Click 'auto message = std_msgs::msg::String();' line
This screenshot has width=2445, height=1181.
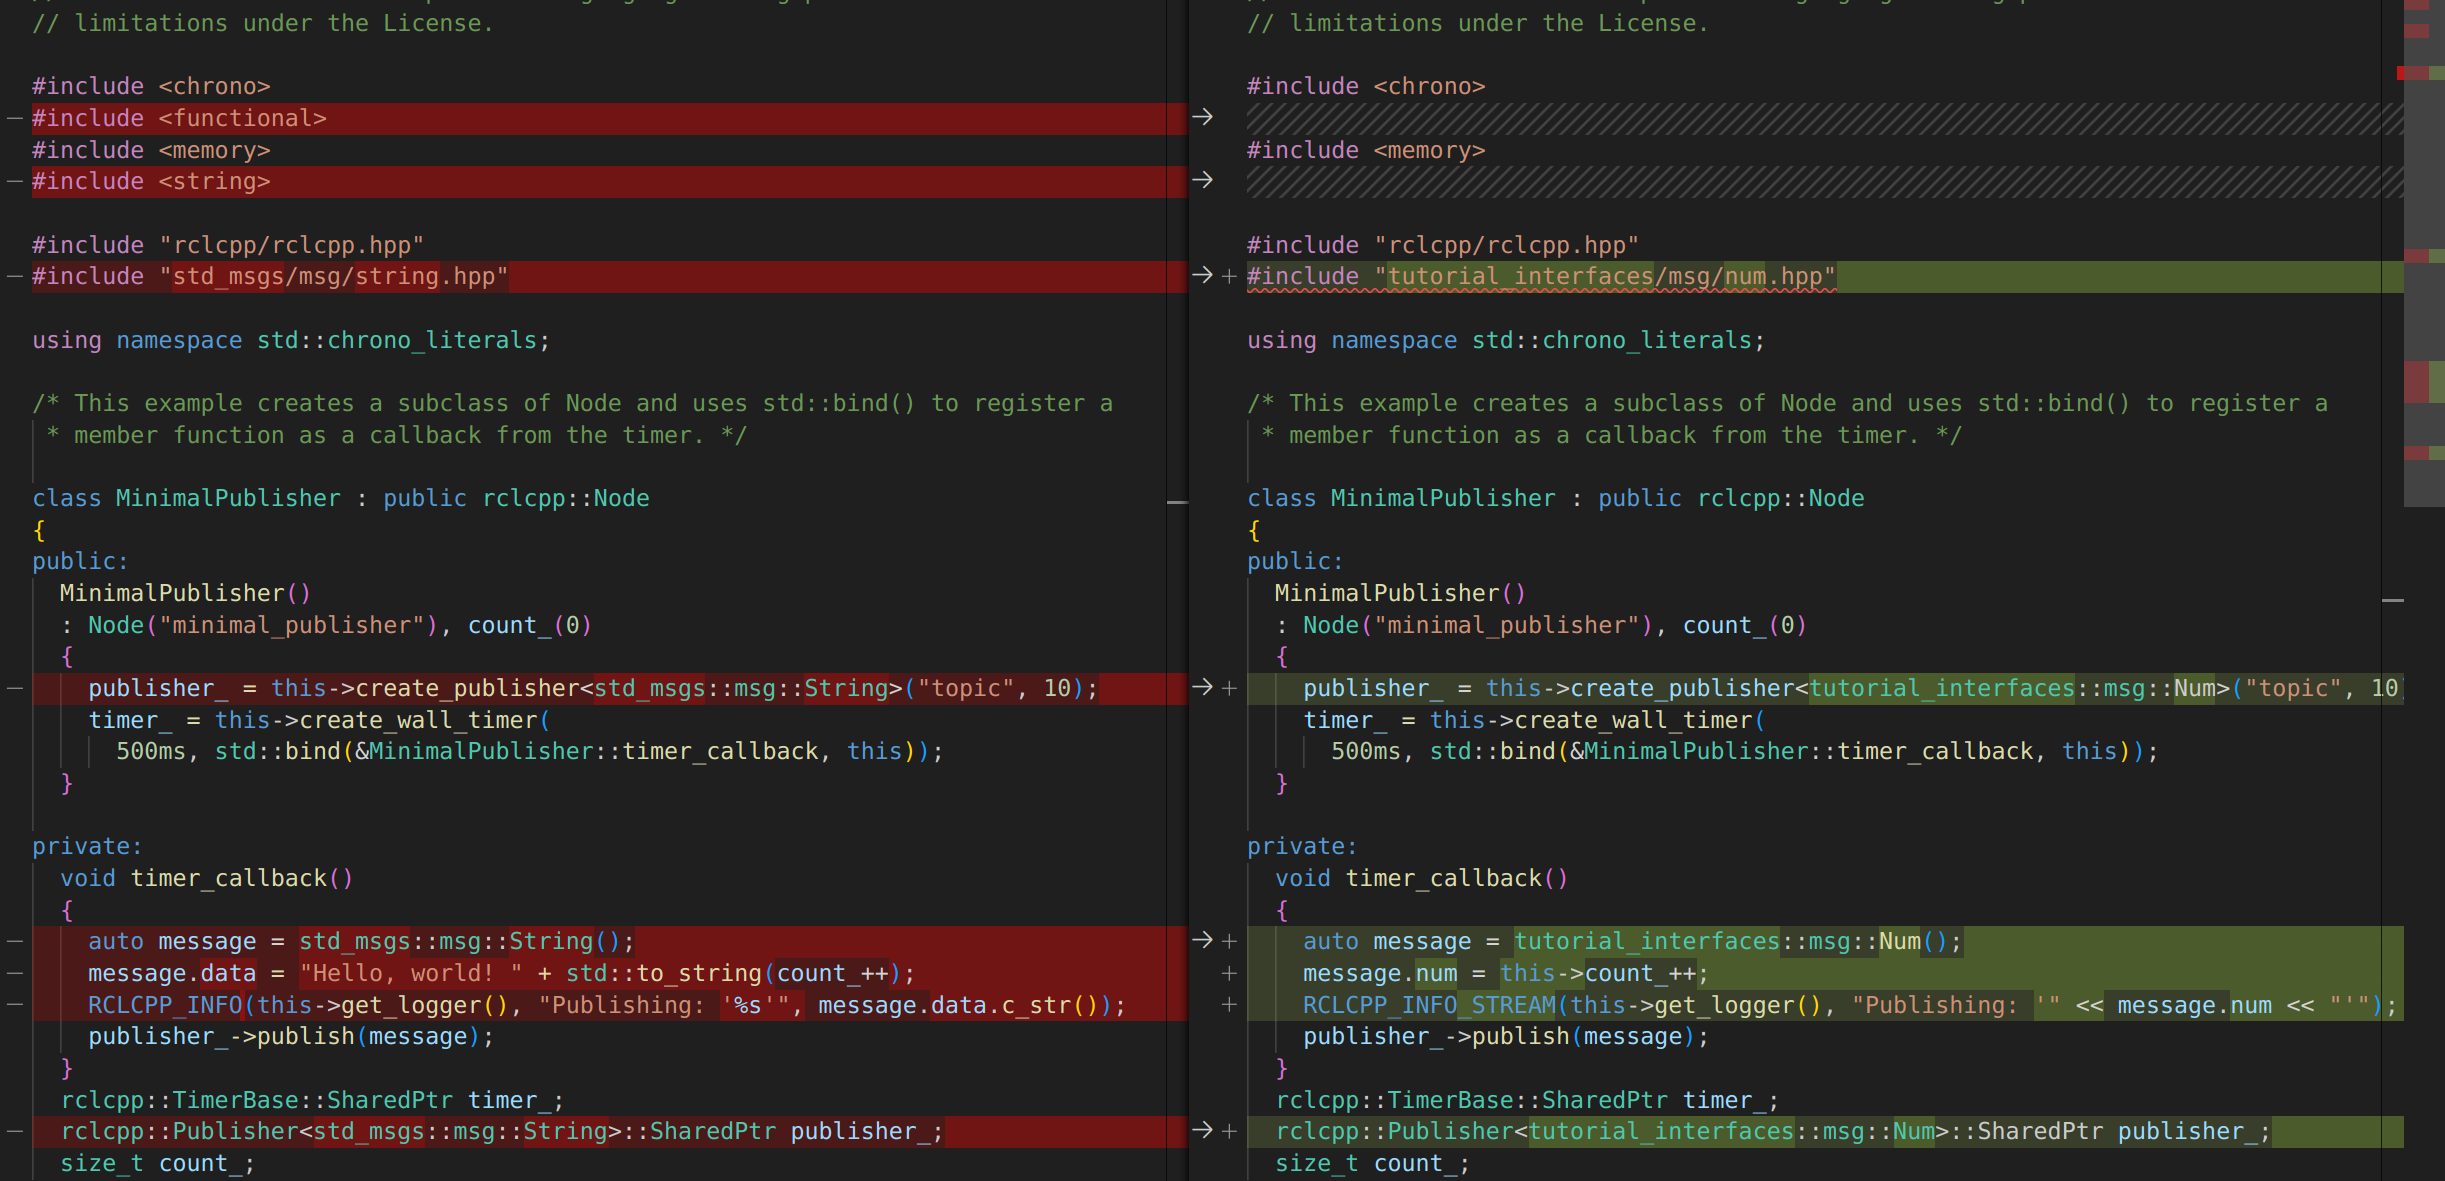click(x=361, y=941)
